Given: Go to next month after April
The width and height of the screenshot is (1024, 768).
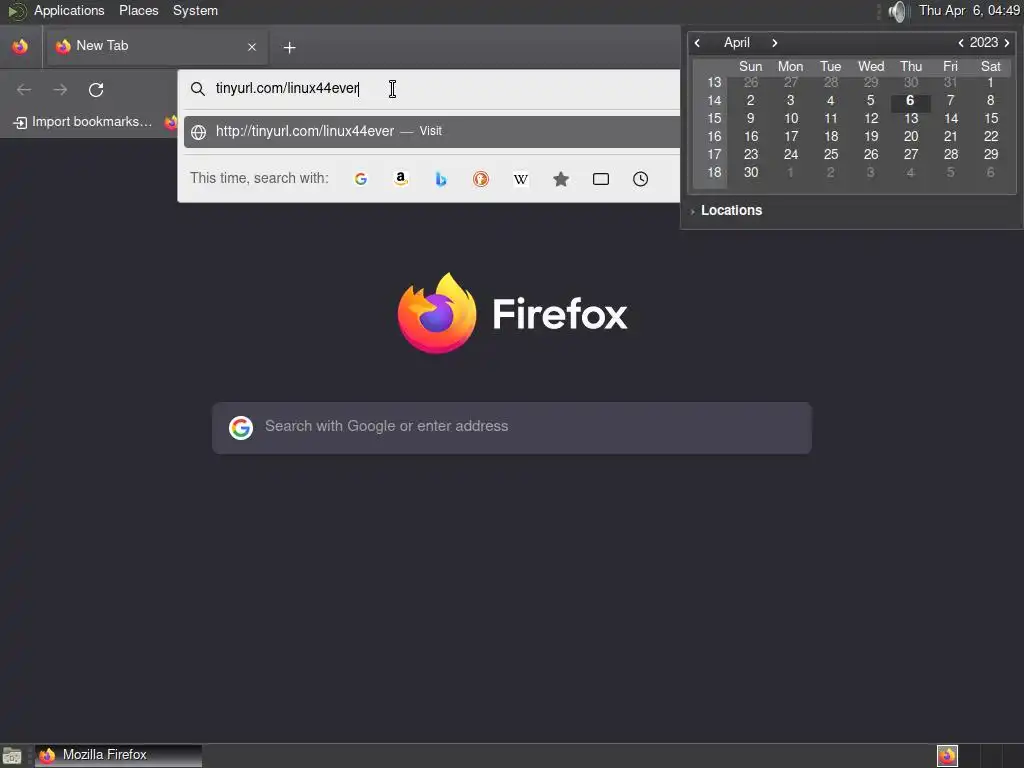Looking at the screenshot, I should 775,43.
